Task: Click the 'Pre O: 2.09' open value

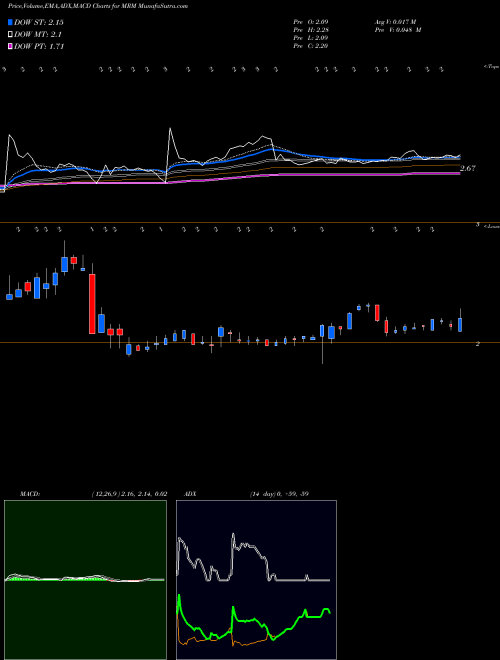Action: [311, 21]
